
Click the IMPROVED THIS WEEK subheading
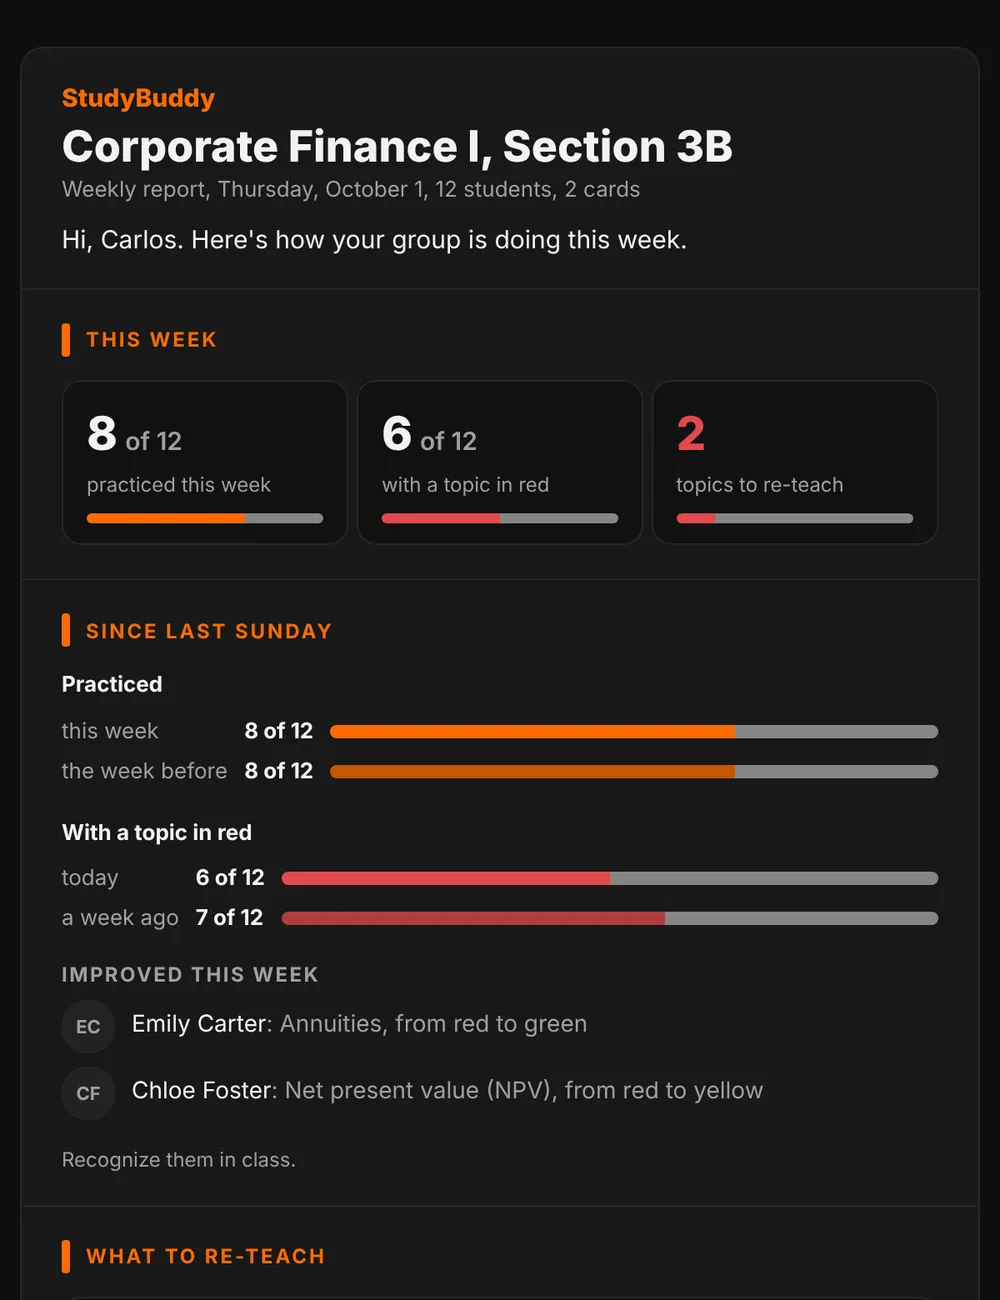pos(190,975)
